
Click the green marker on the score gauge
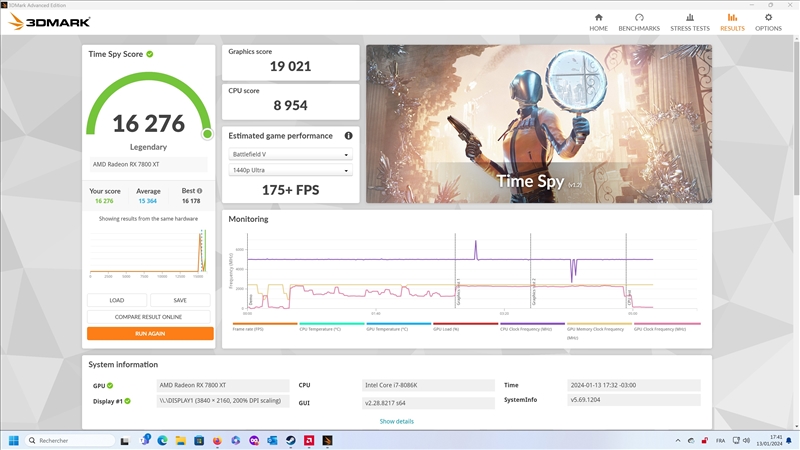click(x=207, y=133)
